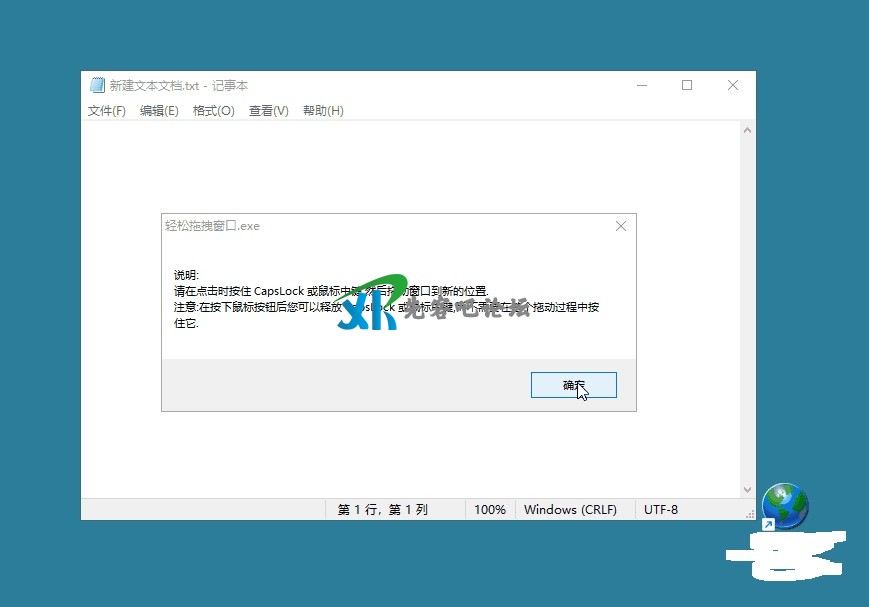Click the 100% zoom status indicator
Screen dimensions: 869x607
489,510
